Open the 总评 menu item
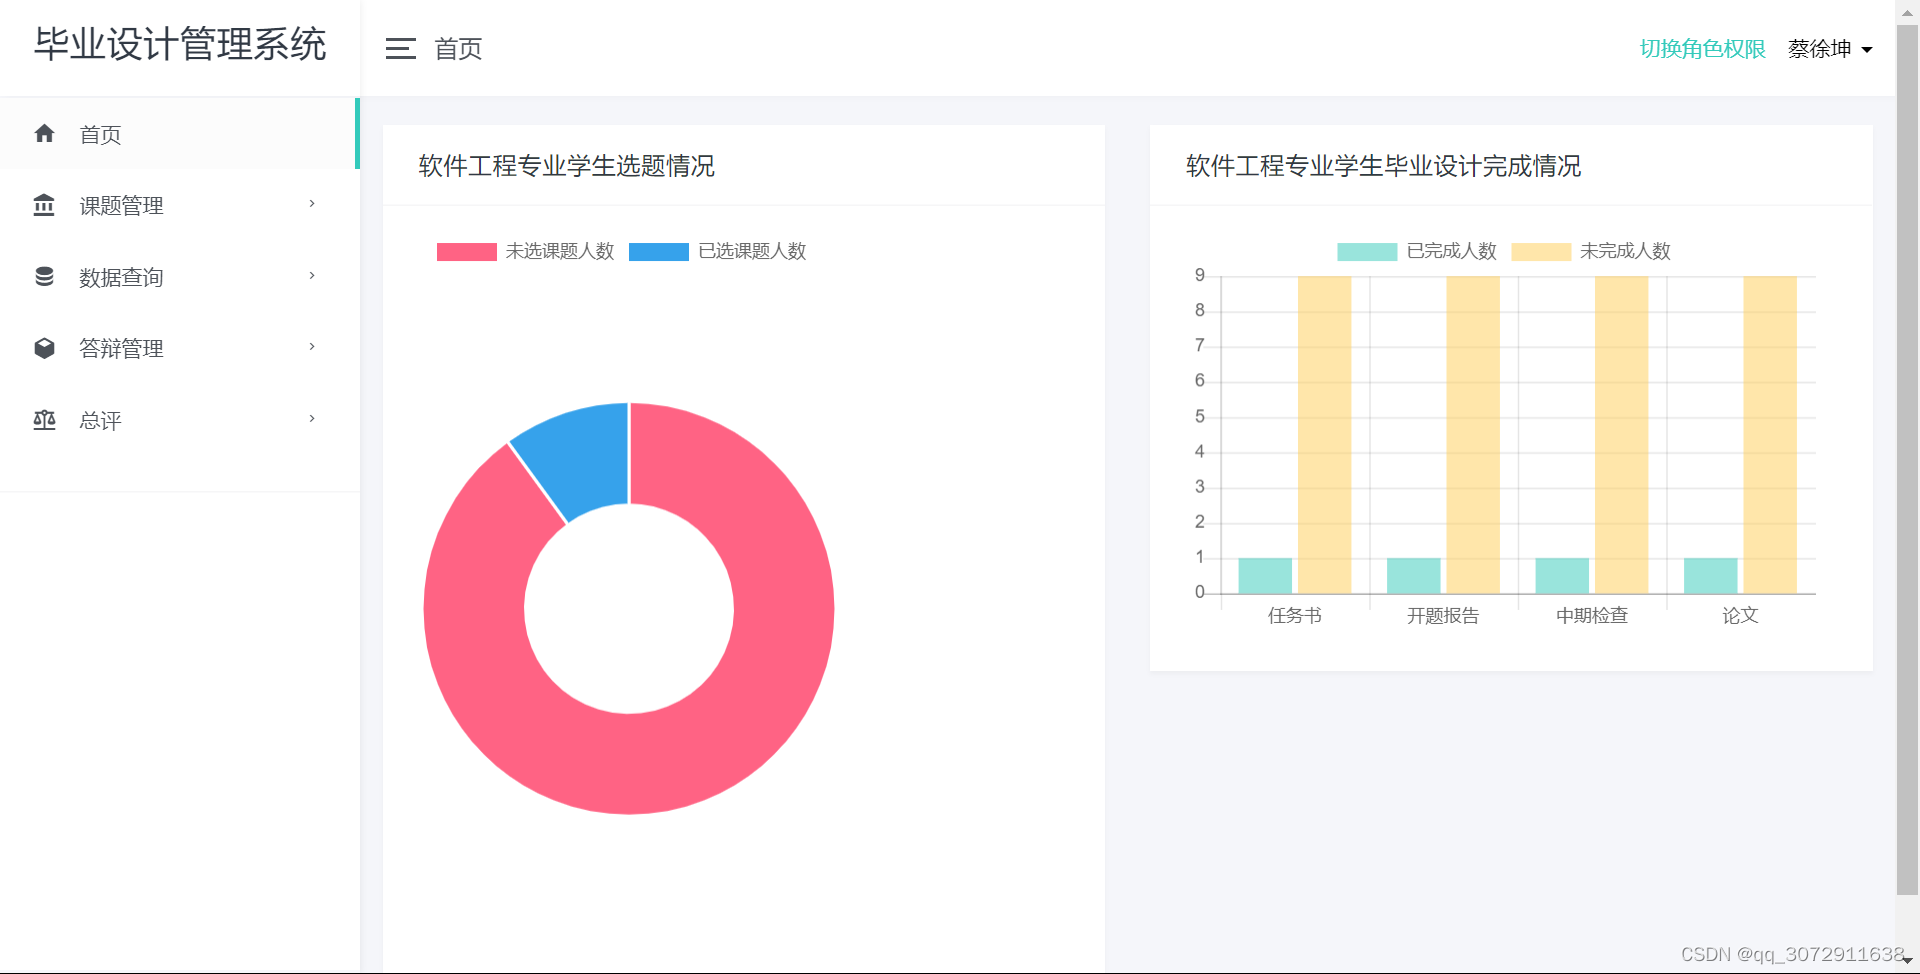1920x974 pixels. (x=178, y=420)
